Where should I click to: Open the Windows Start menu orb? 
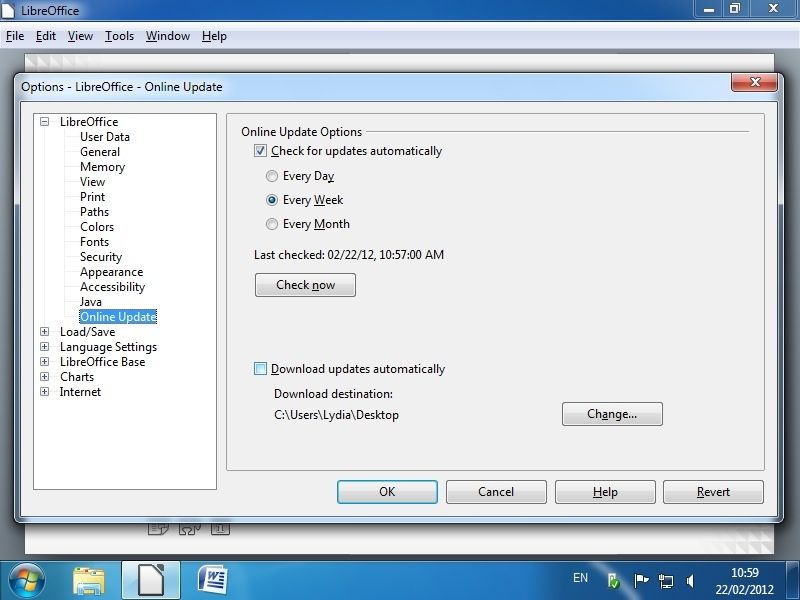click(x=26, y=581)
